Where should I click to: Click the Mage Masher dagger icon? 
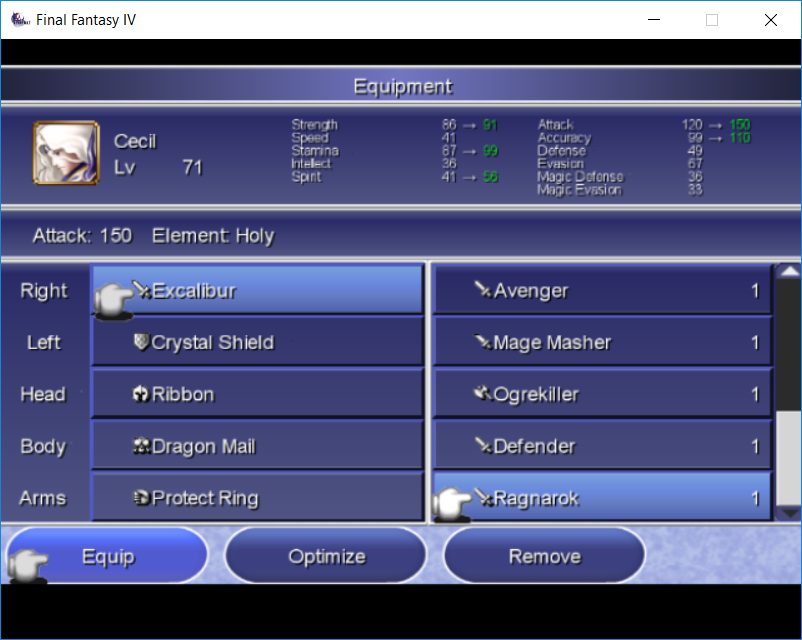pyautogui.click(x=483, y=342)
